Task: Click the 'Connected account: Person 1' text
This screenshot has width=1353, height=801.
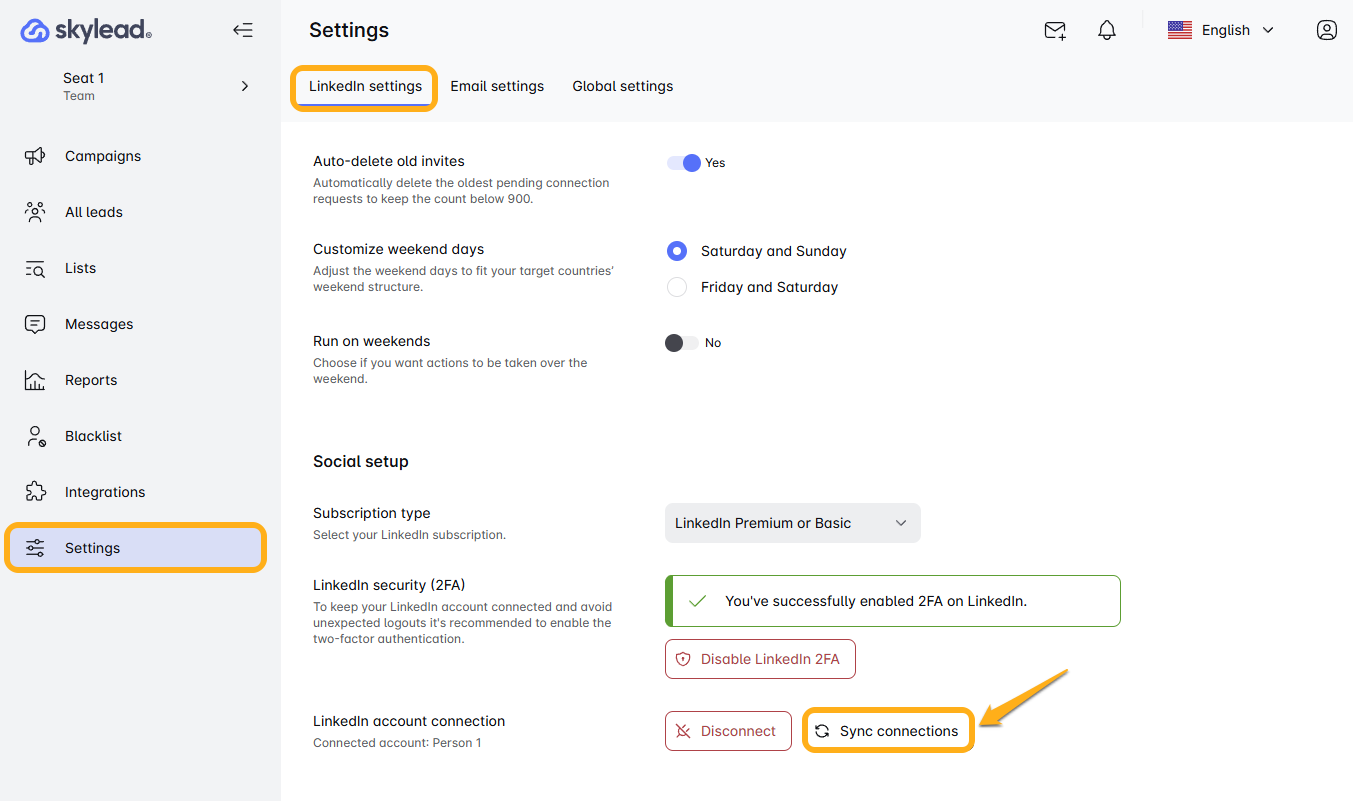Action: point(397,743)
